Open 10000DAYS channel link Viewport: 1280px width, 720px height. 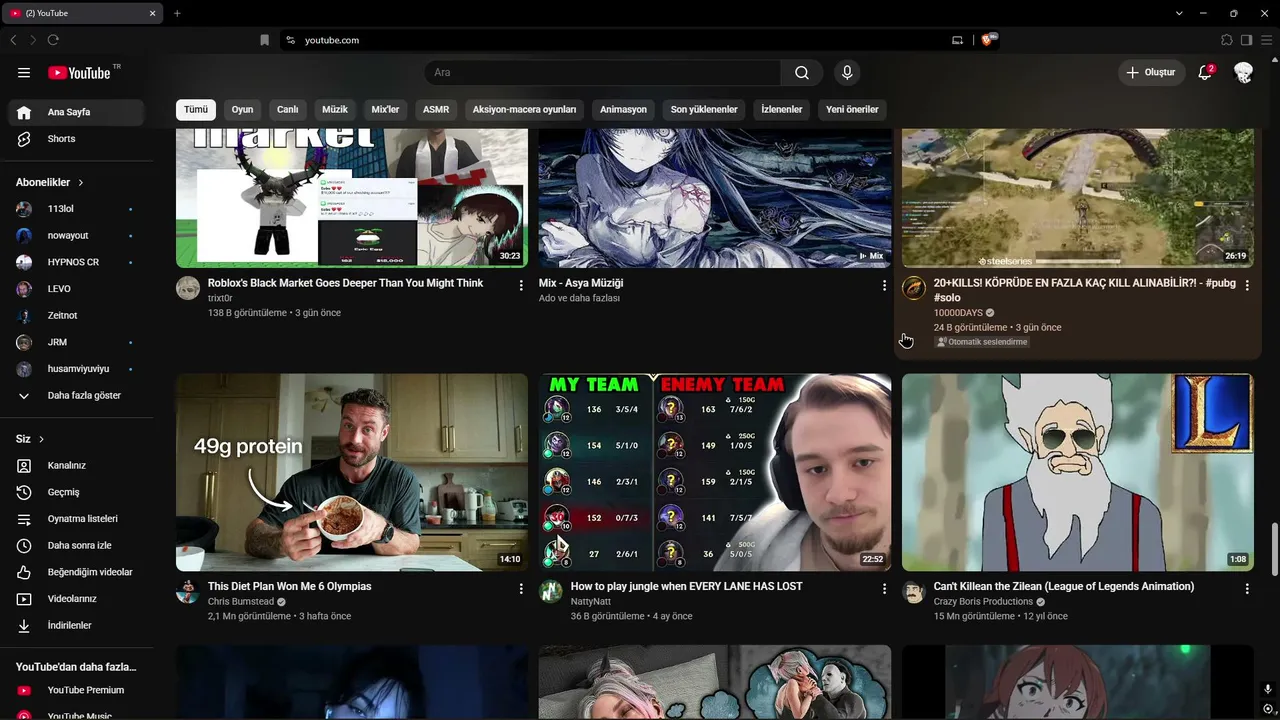[x=958, y=313]
